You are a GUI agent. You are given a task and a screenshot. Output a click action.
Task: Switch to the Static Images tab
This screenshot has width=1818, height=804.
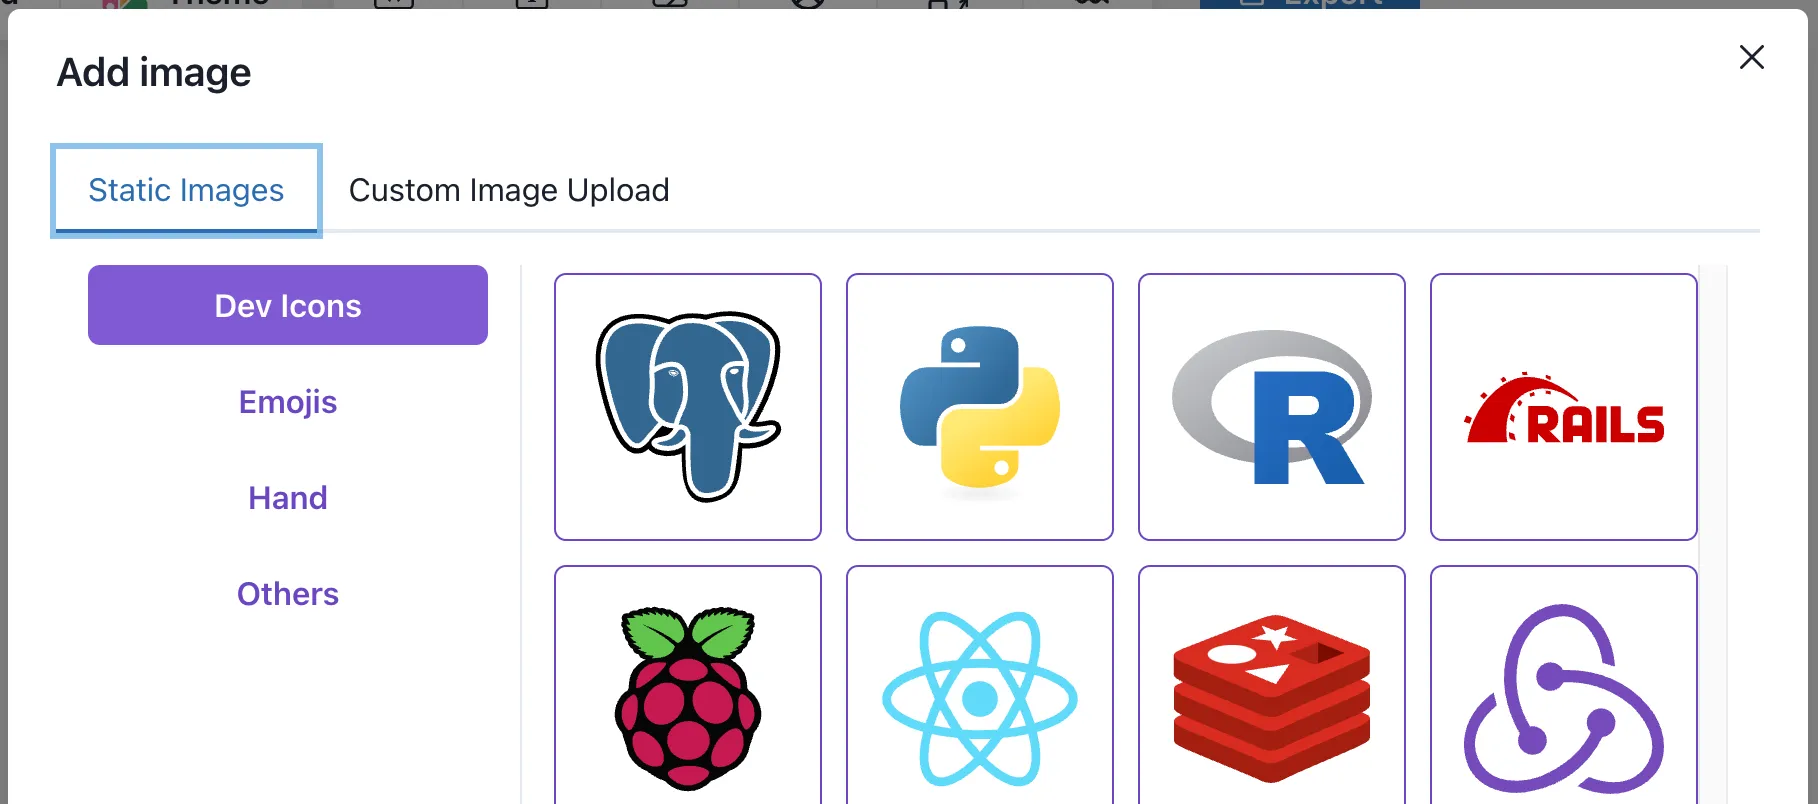[186, 190]
